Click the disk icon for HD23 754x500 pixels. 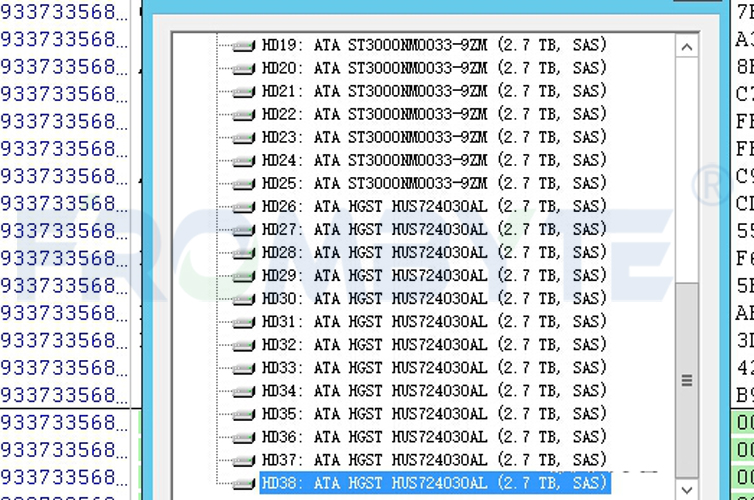244,138
